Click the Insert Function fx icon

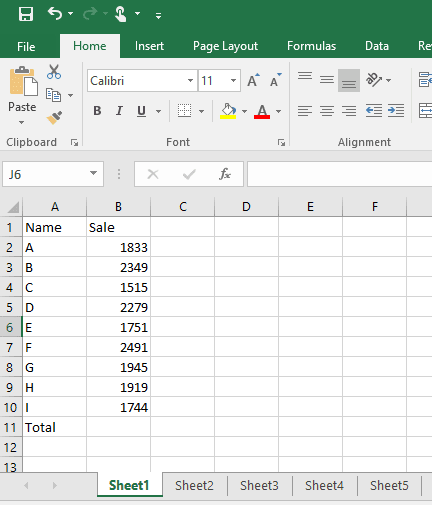225,174
